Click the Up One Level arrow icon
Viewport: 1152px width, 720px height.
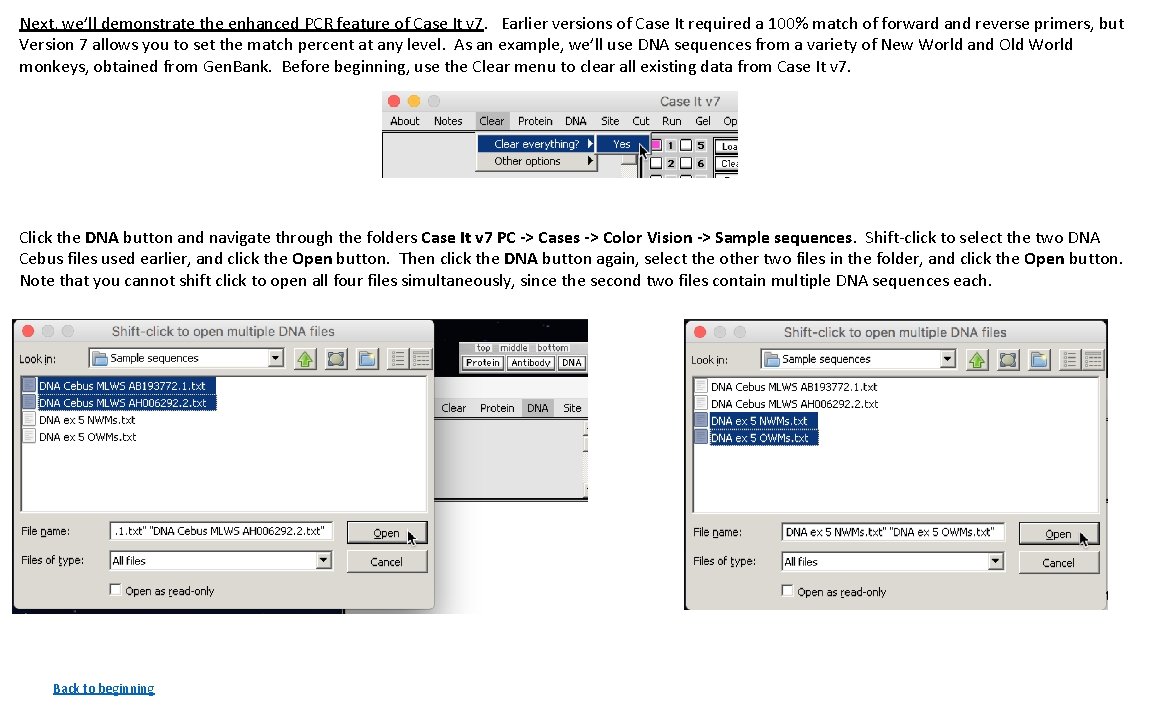(305, 358)
